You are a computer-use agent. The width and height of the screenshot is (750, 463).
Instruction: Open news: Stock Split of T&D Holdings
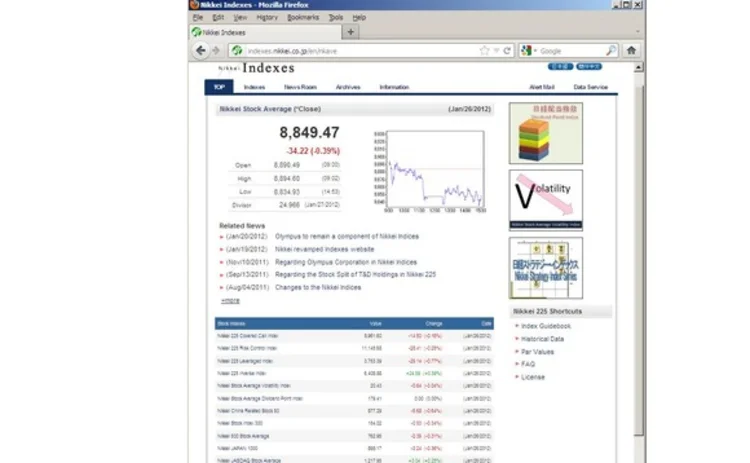(355, 275)
